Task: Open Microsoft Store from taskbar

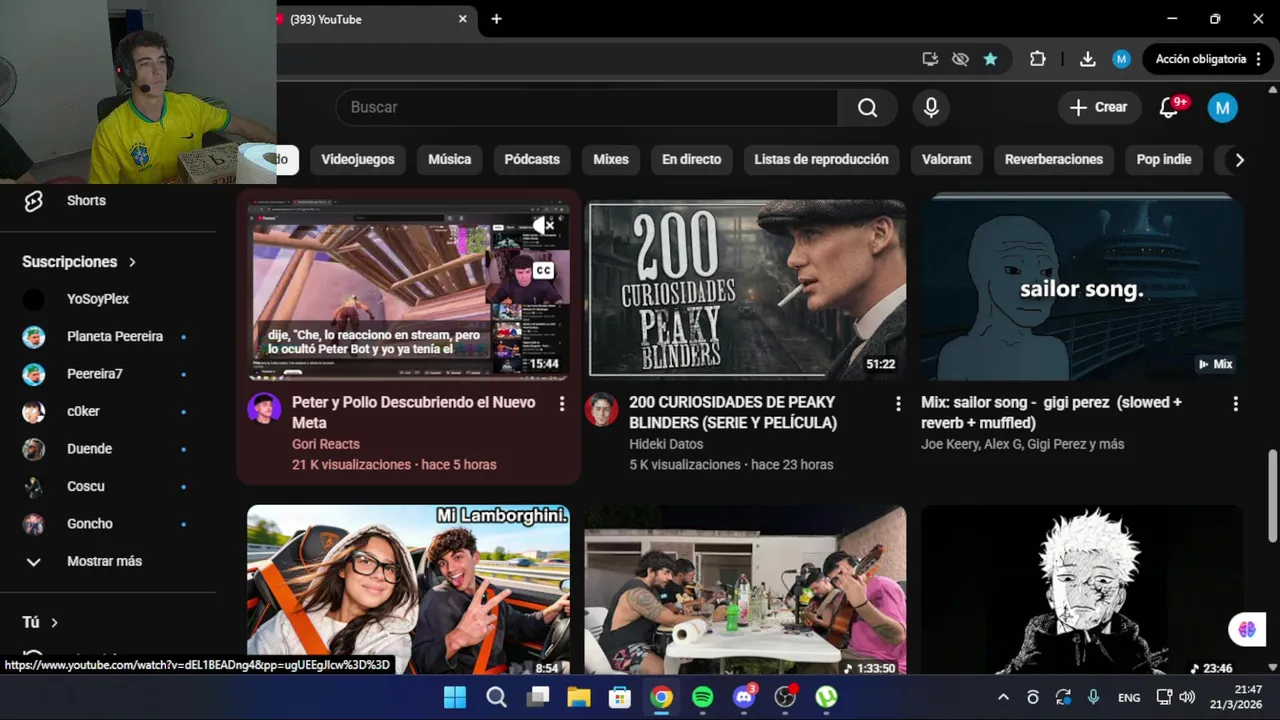Action: coord(620,697)
